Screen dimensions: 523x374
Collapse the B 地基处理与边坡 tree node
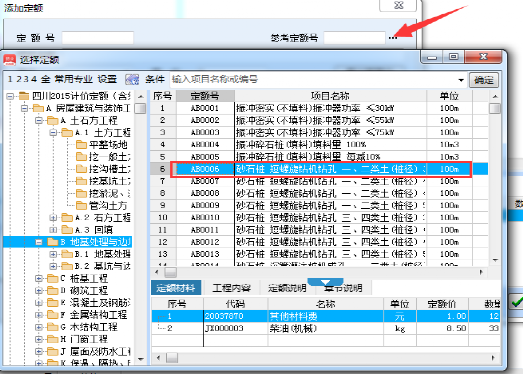[39, 242]
